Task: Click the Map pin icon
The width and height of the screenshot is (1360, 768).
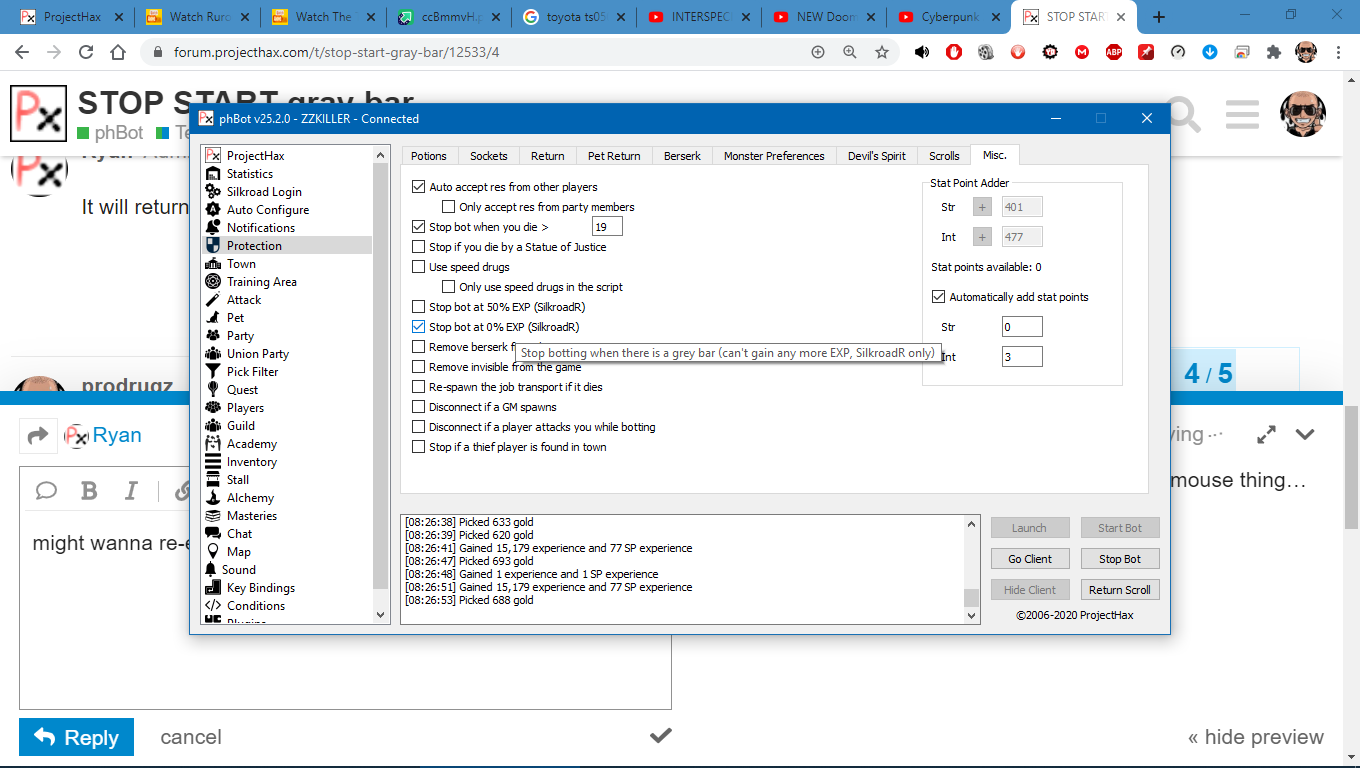Action: 213,552
